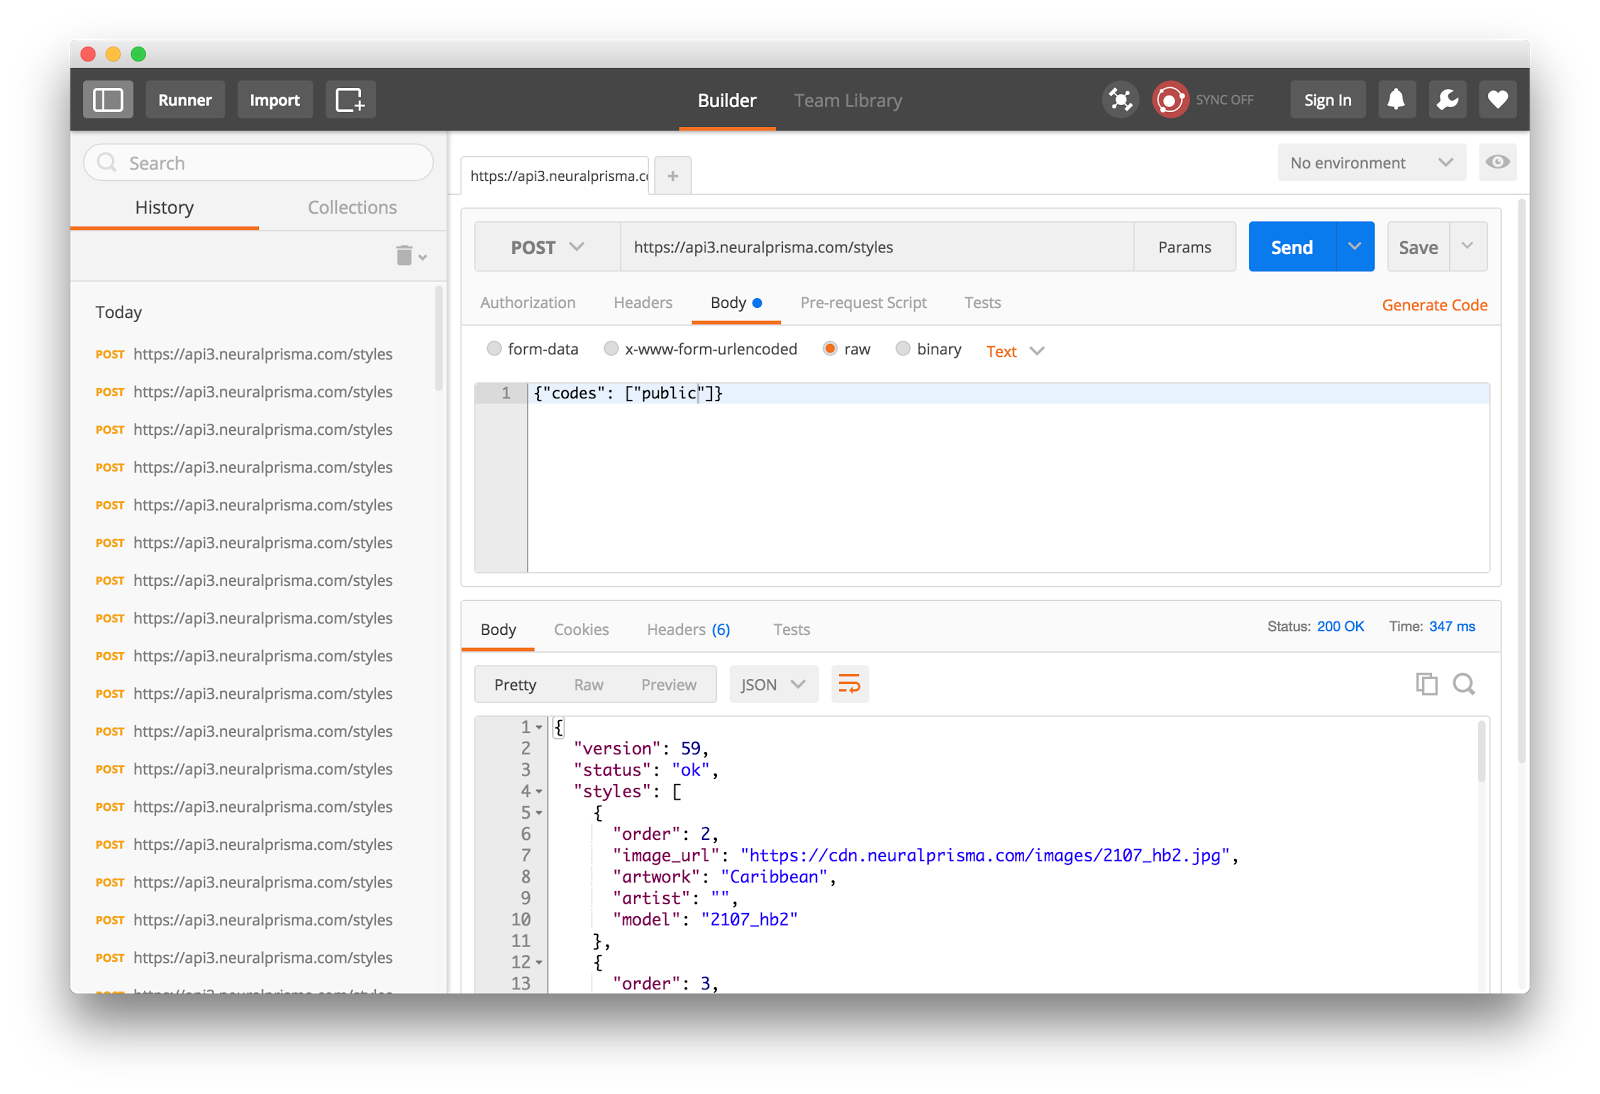Screen dimensions: 1600x1094
Task: Copy response body with the copy icon
Action: click(x=1426, y=684)
